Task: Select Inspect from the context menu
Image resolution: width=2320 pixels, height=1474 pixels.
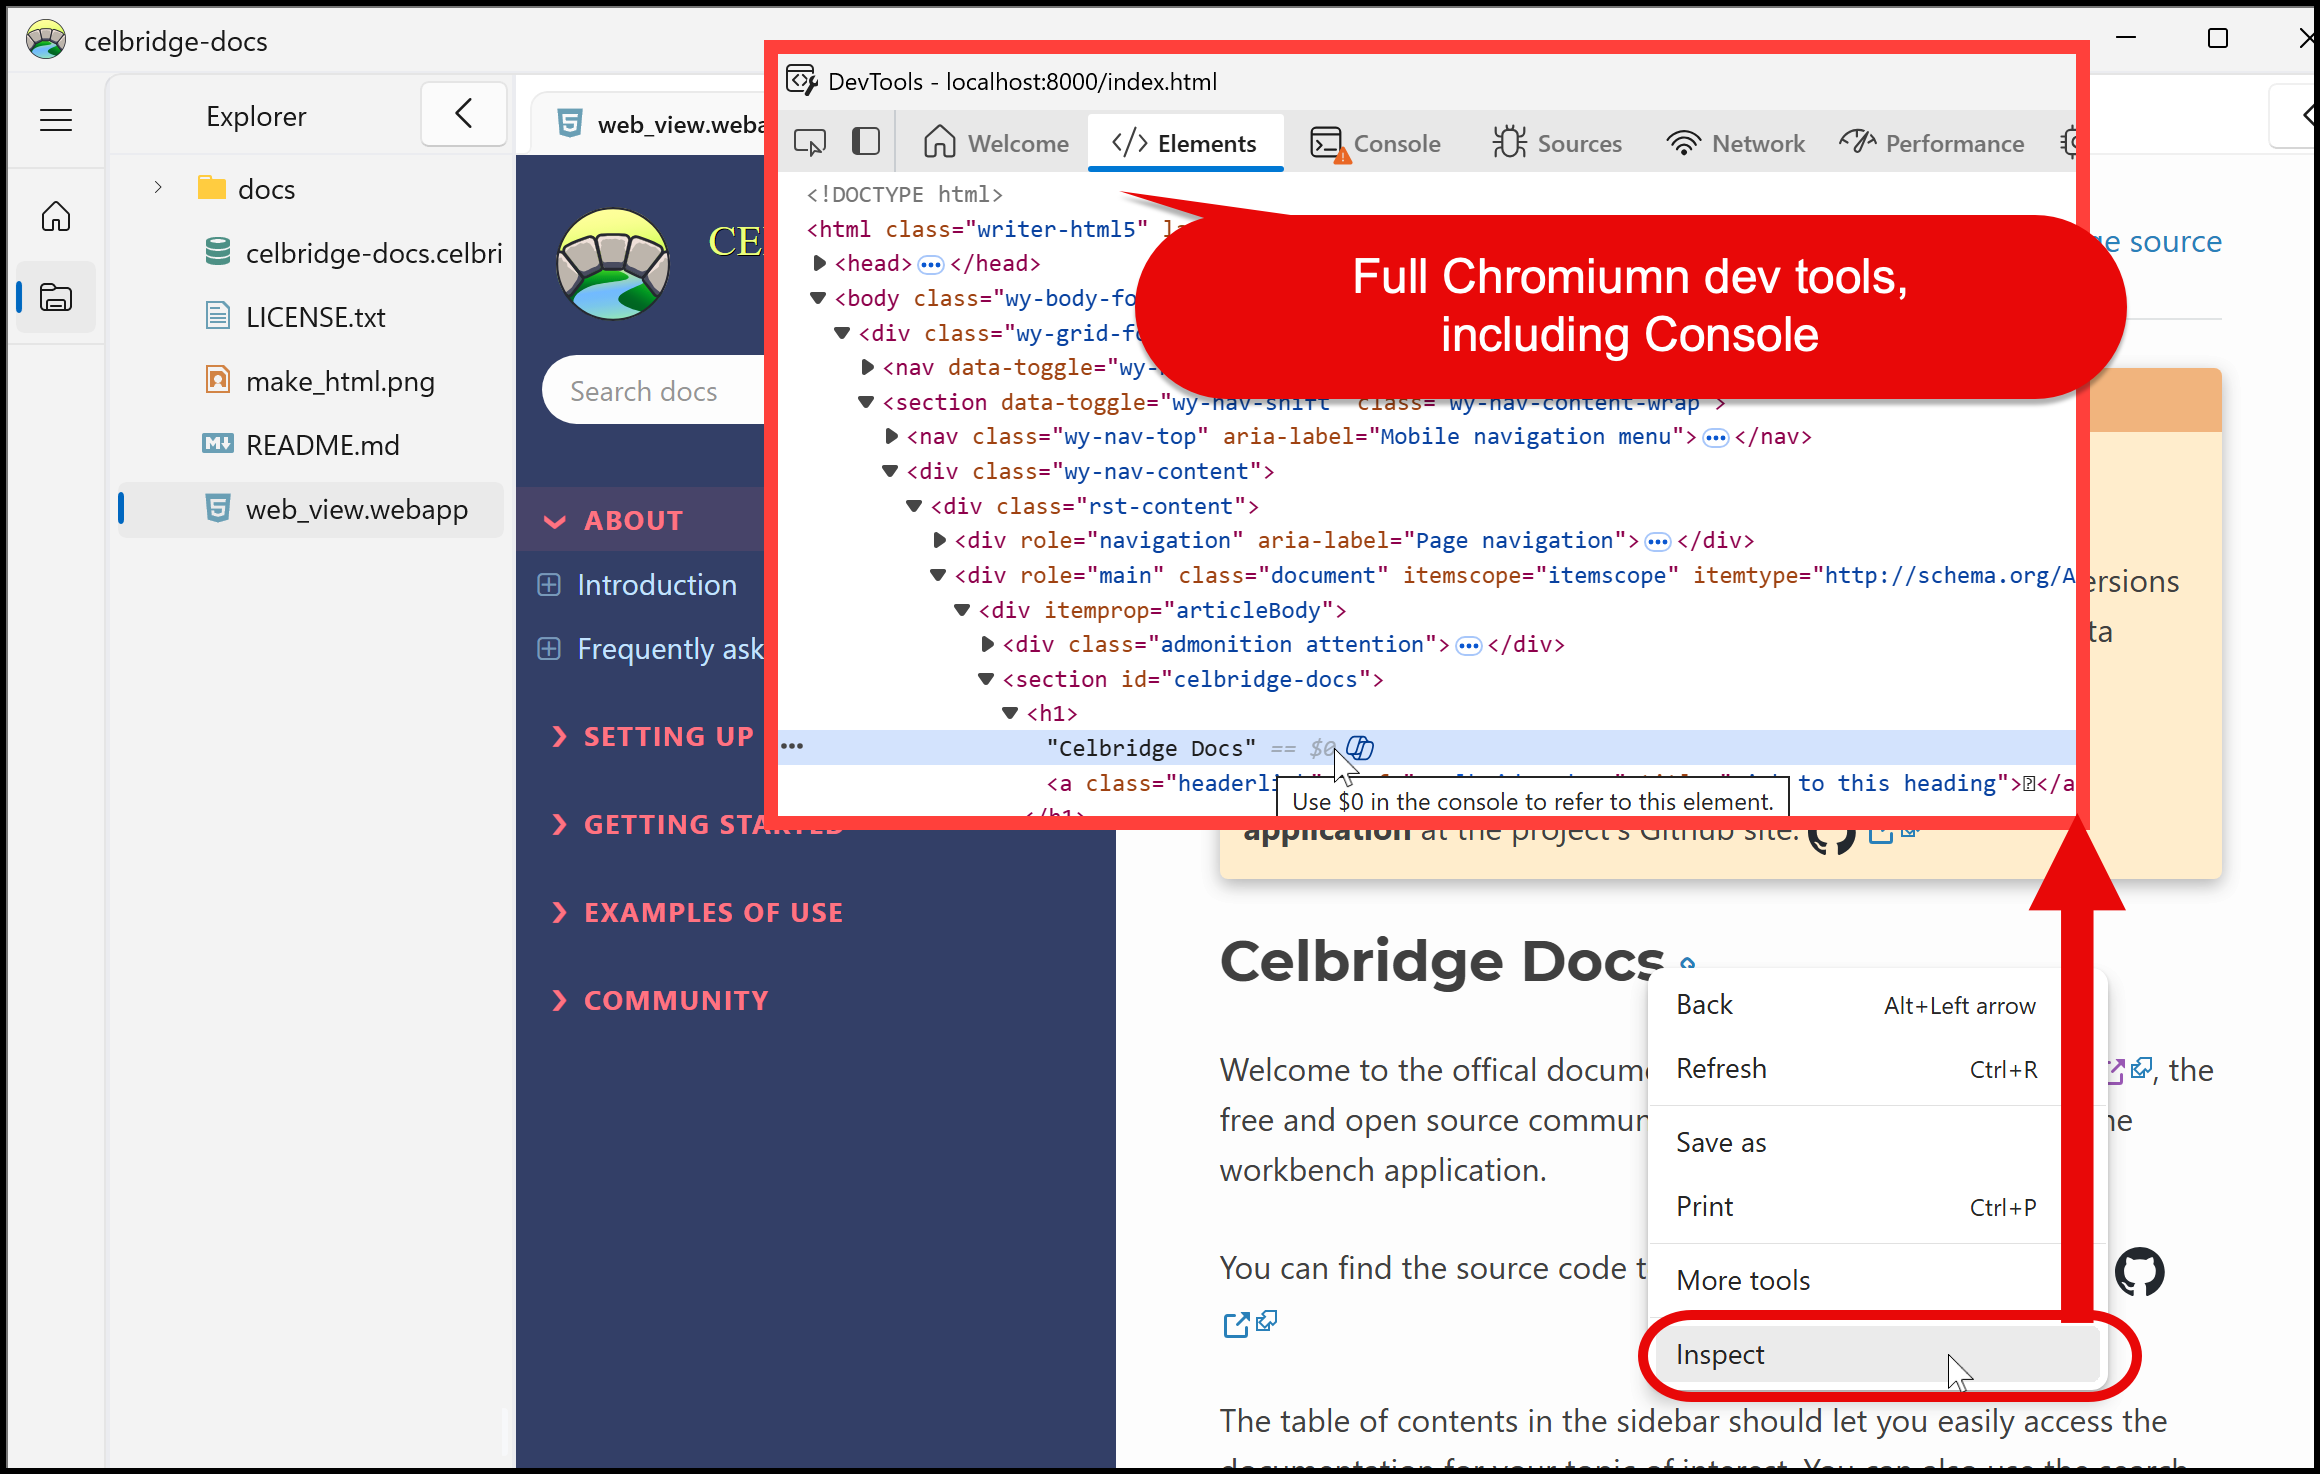Action: 1720,1354
